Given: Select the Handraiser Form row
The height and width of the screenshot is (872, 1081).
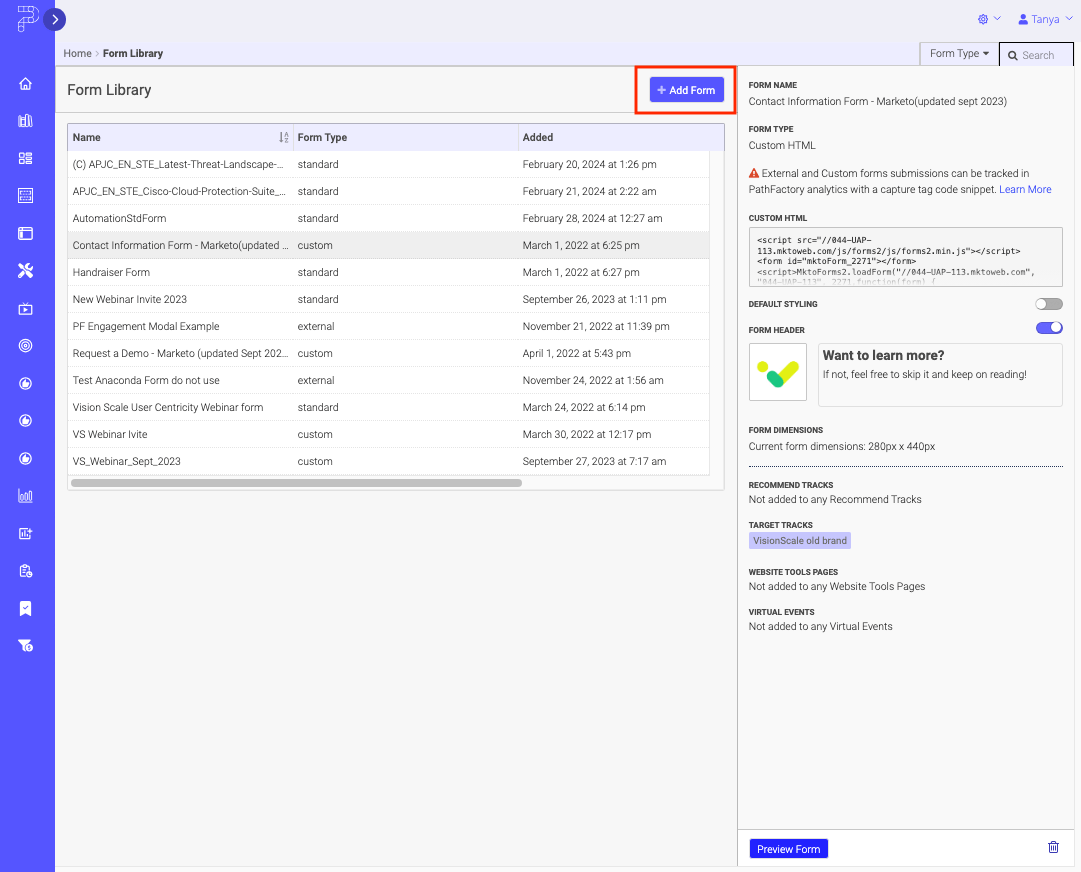Looking at the screenshot, I should click(x=388, y=272).
